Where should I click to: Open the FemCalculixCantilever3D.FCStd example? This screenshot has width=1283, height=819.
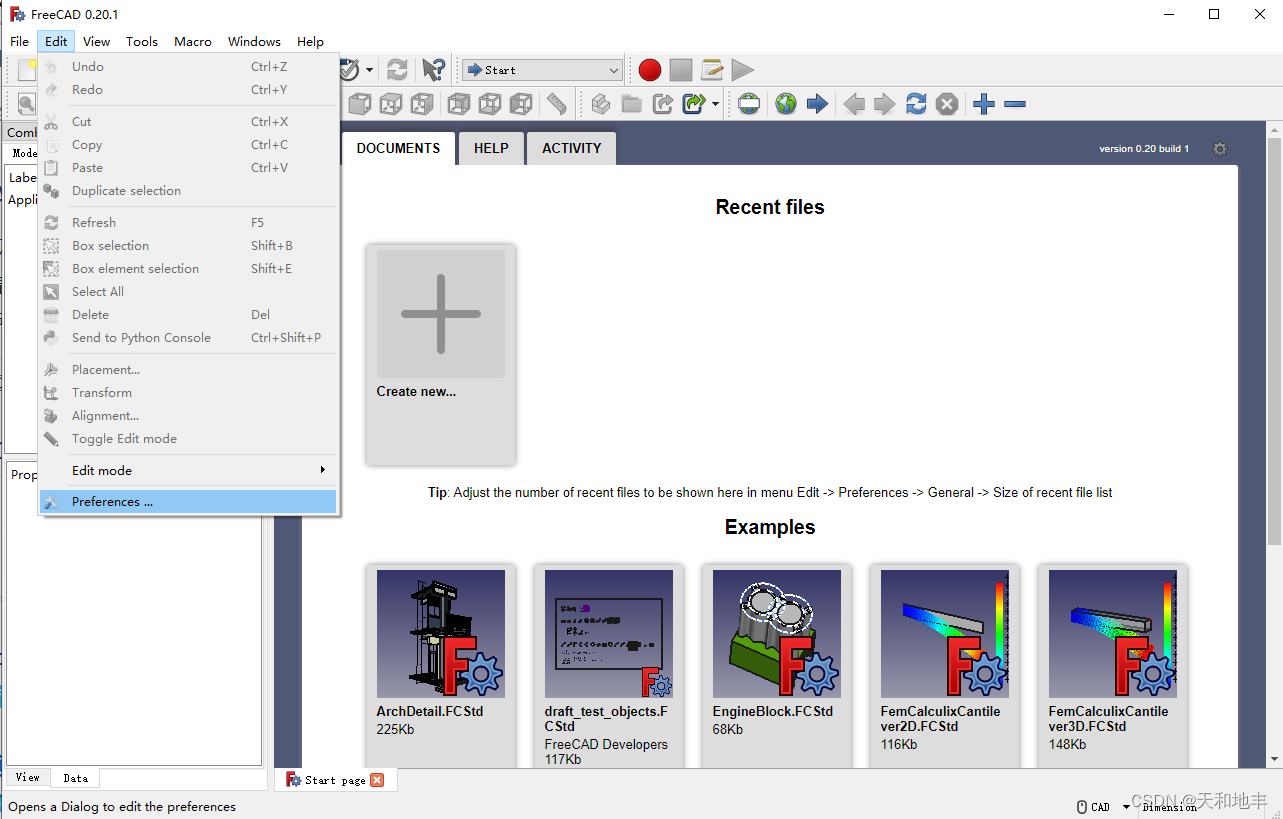[x=1113, y=665]
